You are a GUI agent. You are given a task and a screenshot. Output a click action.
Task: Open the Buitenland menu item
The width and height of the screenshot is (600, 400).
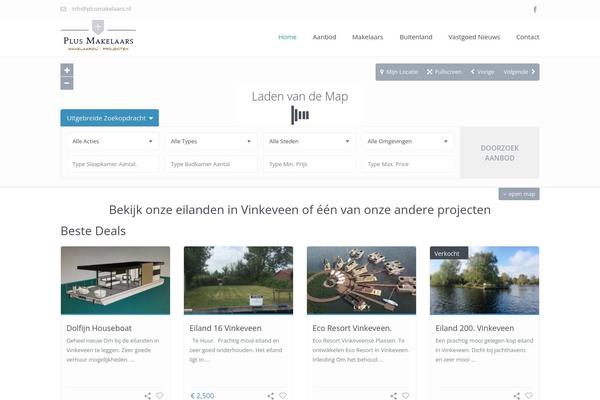click(416, 37)
